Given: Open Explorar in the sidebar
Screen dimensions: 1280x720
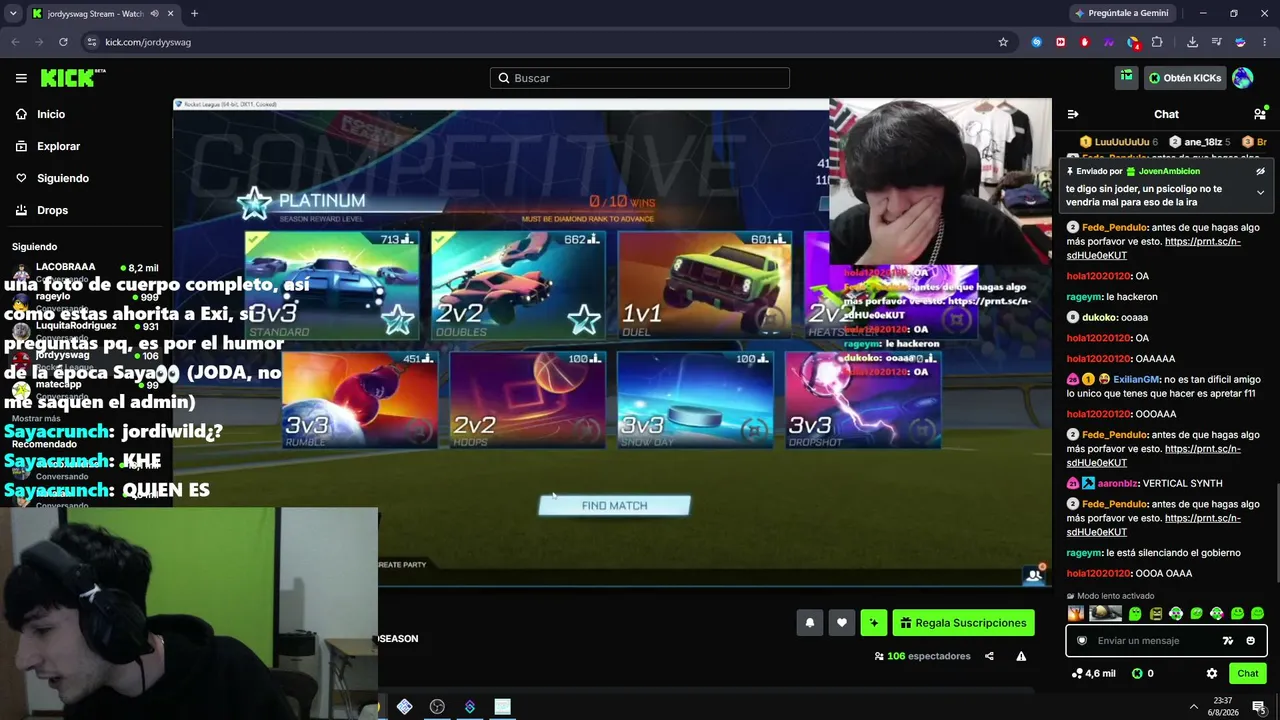Looking at the screenshot, I should 58,146.
